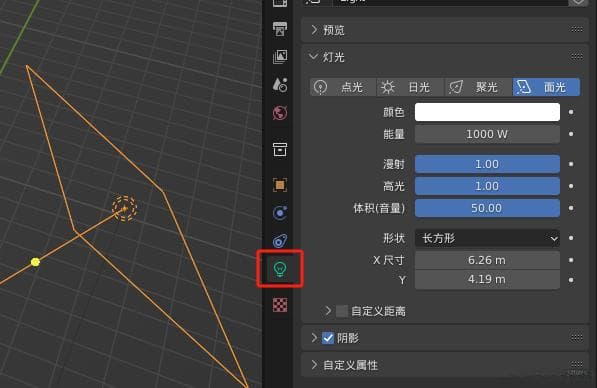The height and width of the screenshot is (388, 597).
Task: Click animate dot next to X 尺寸
Action: click(x=571, y=260)
